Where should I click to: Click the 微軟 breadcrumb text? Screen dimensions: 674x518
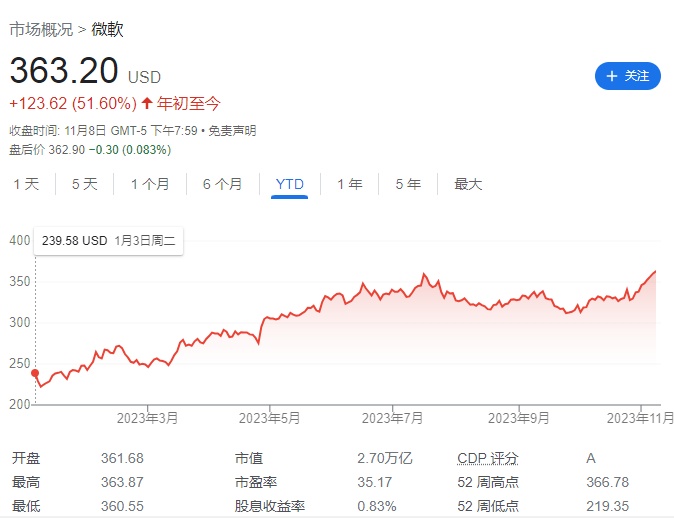[107, 30]
